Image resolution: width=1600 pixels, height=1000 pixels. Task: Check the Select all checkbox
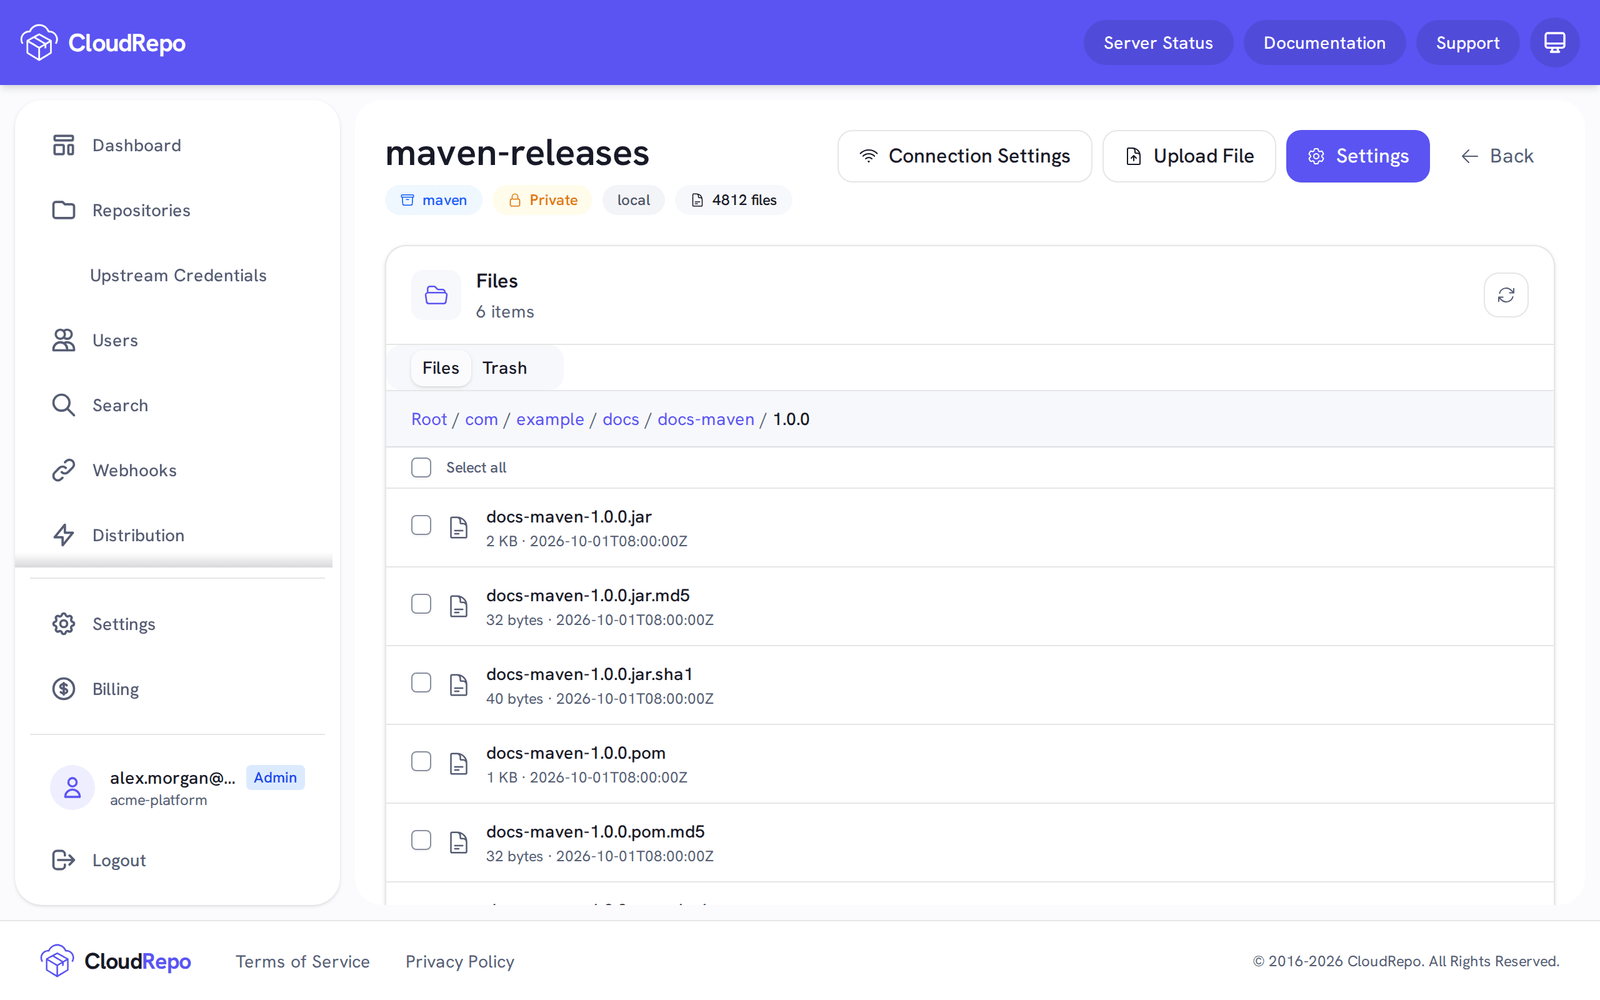[421, 467]
